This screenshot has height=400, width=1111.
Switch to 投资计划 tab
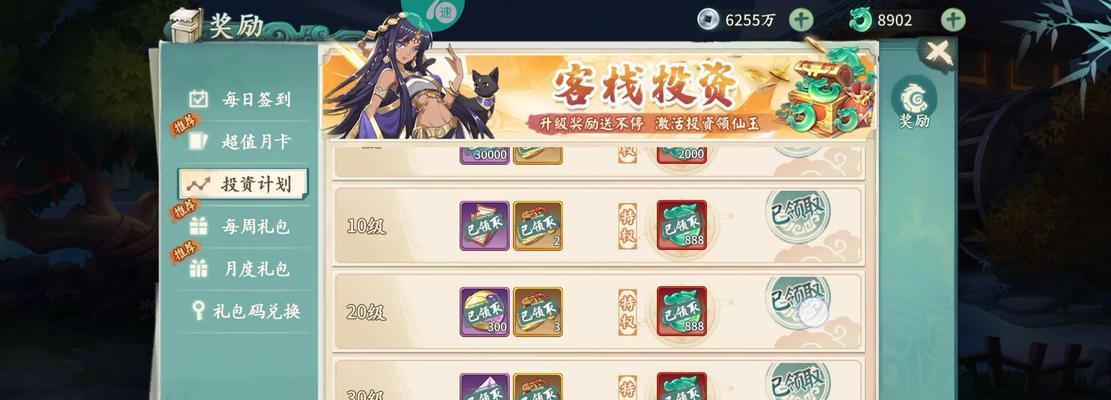[242, 184]
